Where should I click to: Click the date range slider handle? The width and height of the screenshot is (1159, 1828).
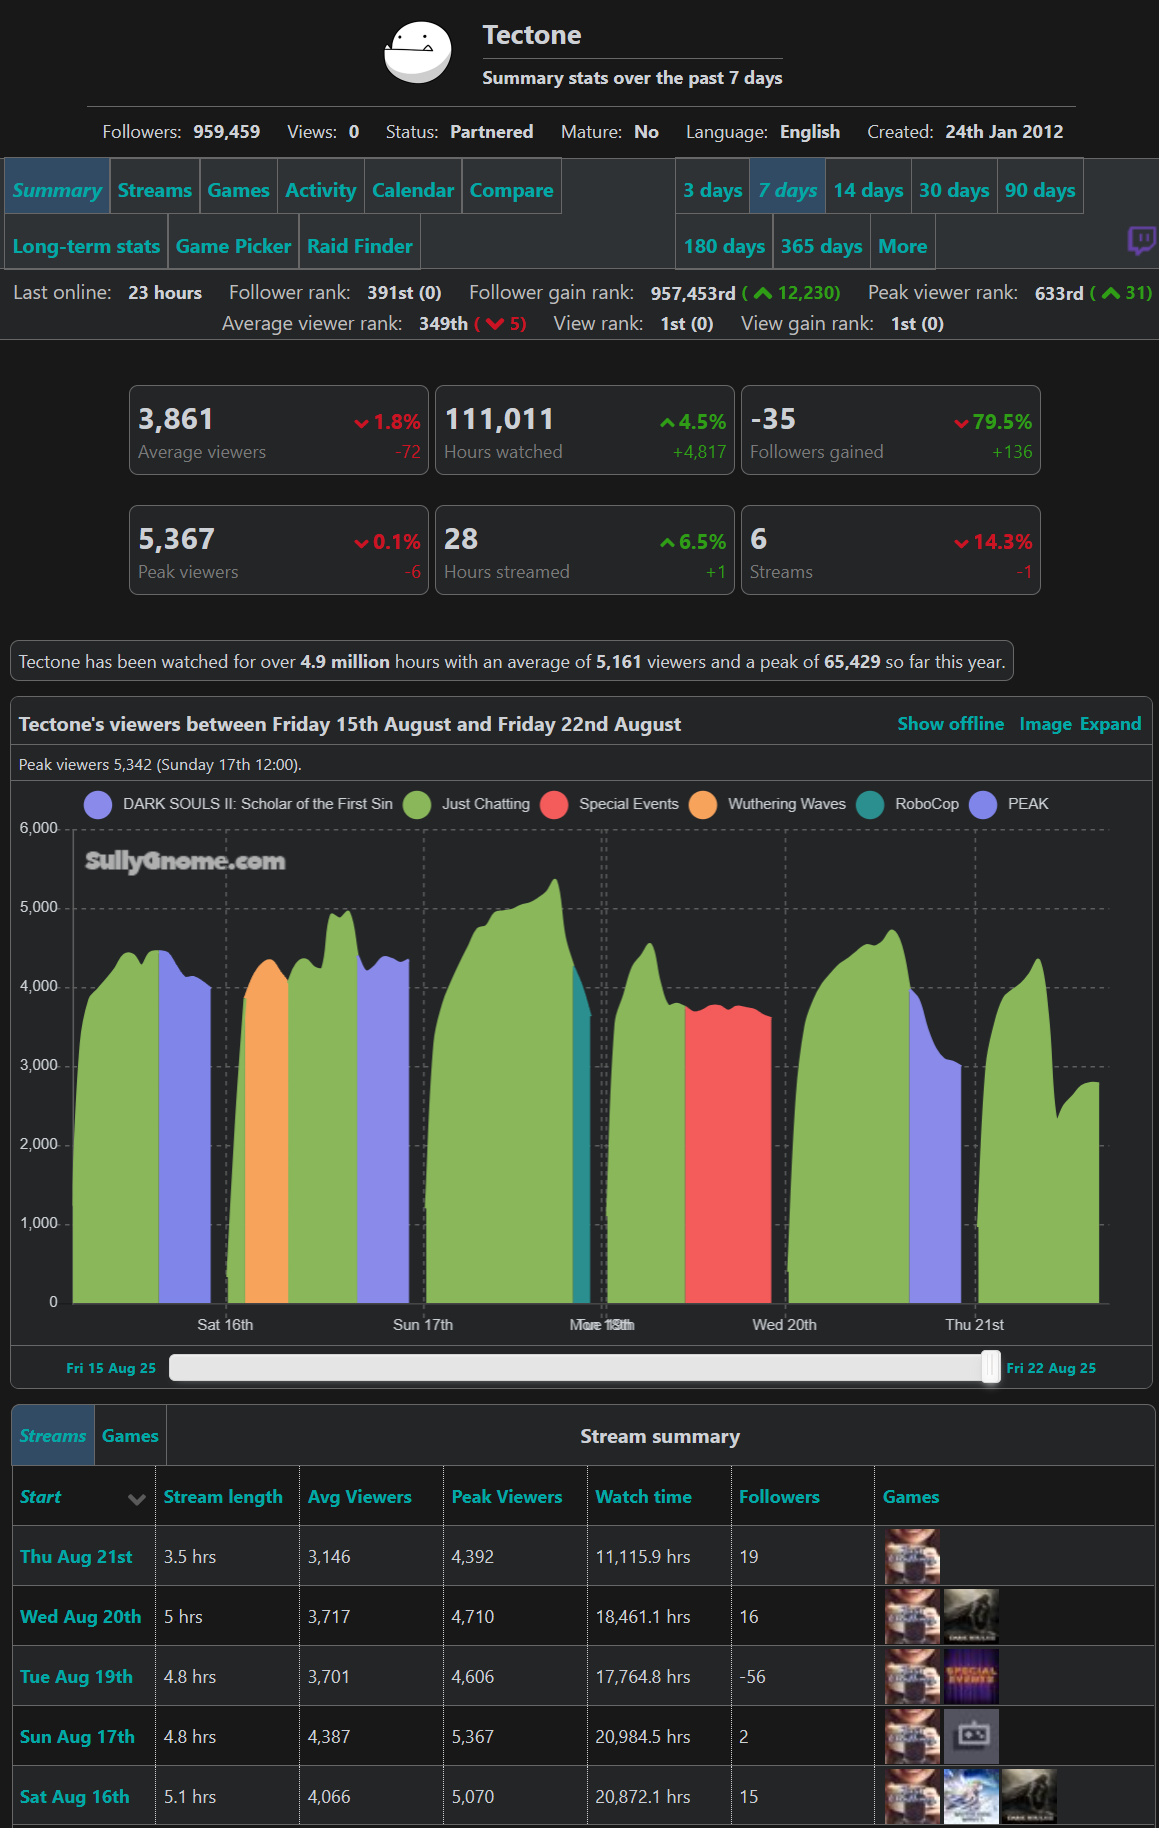pos(991,1366)
